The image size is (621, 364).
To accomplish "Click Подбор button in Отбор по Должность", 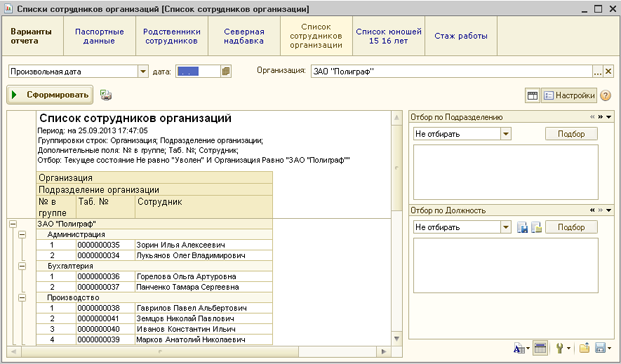I will pyautogui.click(x=571, y=227).
